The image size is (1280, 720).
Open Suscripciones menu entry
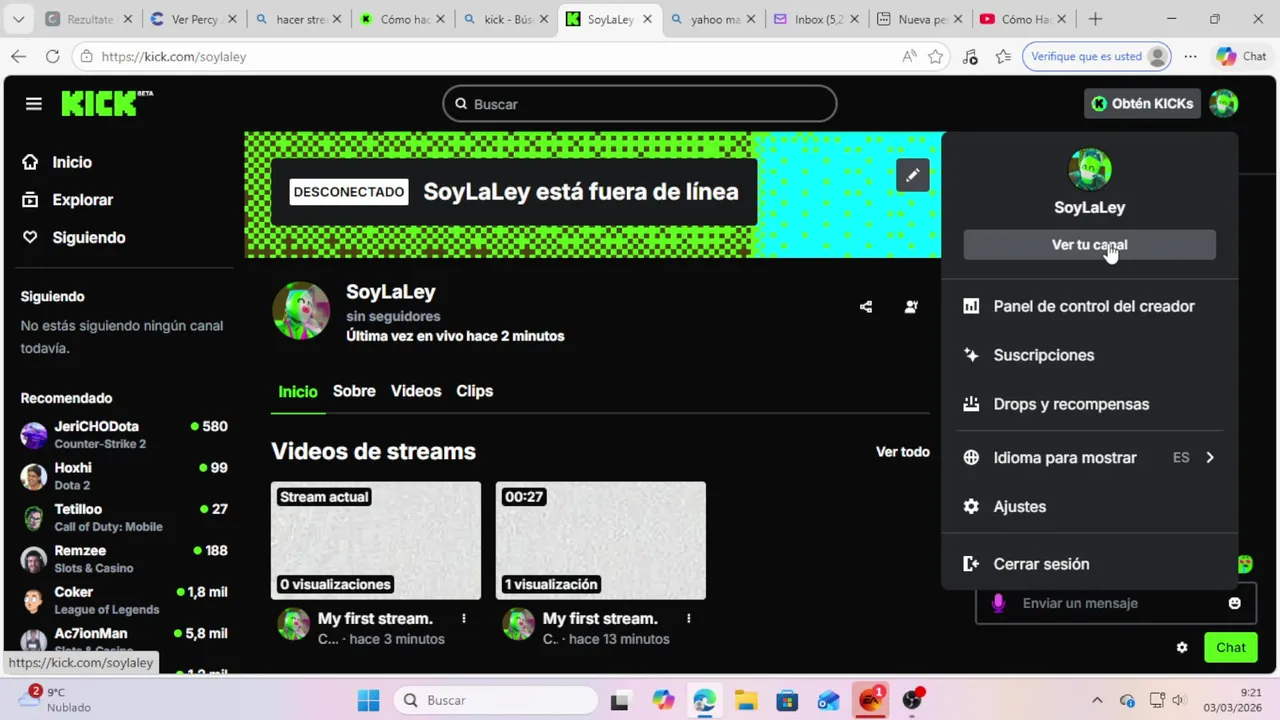click(x=1089, y=355)
